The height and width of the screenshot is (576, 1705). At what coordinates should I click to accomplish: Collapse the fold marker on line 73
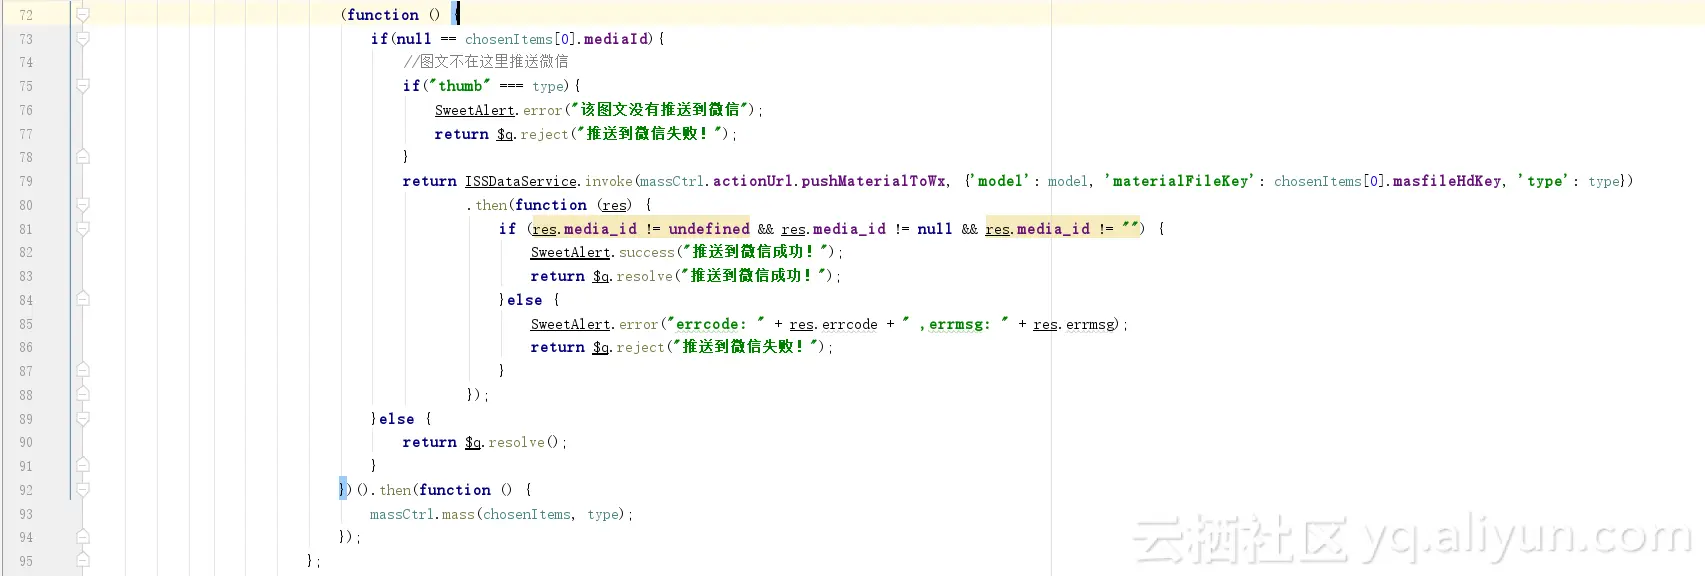[x=83, y=39]
